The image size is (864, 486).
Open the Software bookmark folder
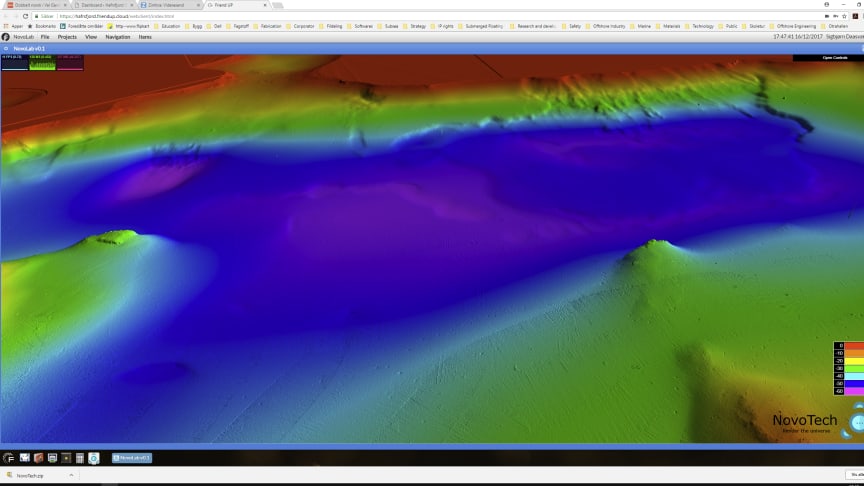(x=360, y=26)
